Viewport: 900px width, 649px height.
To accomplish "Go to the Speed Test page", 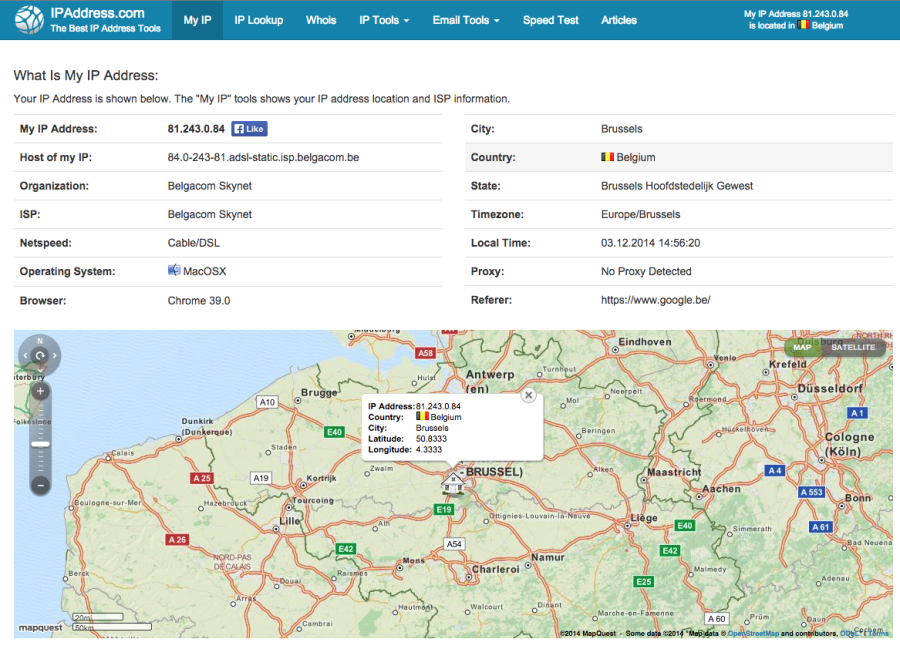I will tap(550, 19).
